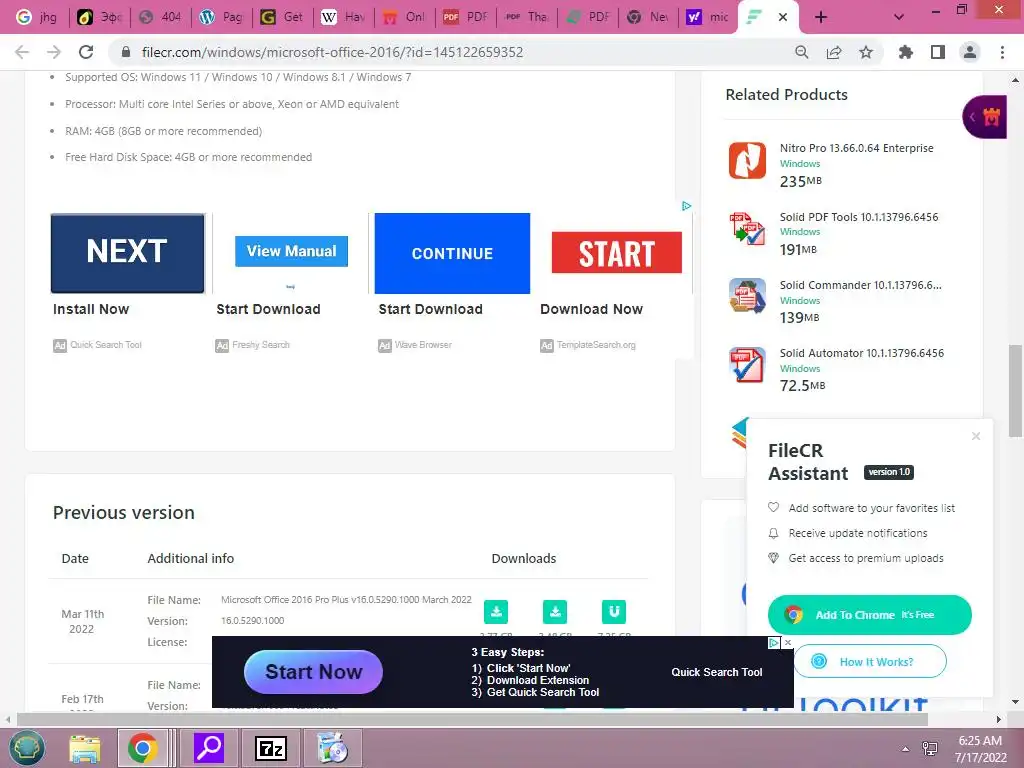Click the View Manual ad button

[291, 251]
